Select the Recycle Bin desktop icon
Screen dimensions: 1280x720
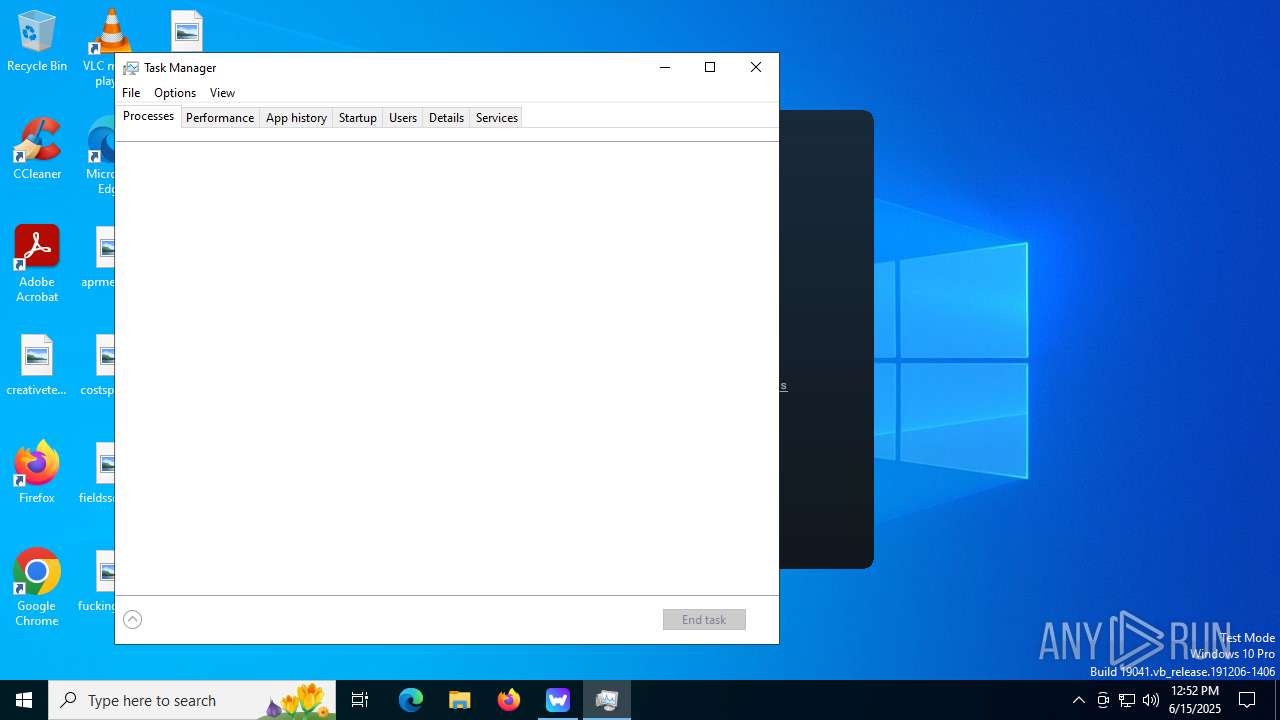click(x=37, y=42)
